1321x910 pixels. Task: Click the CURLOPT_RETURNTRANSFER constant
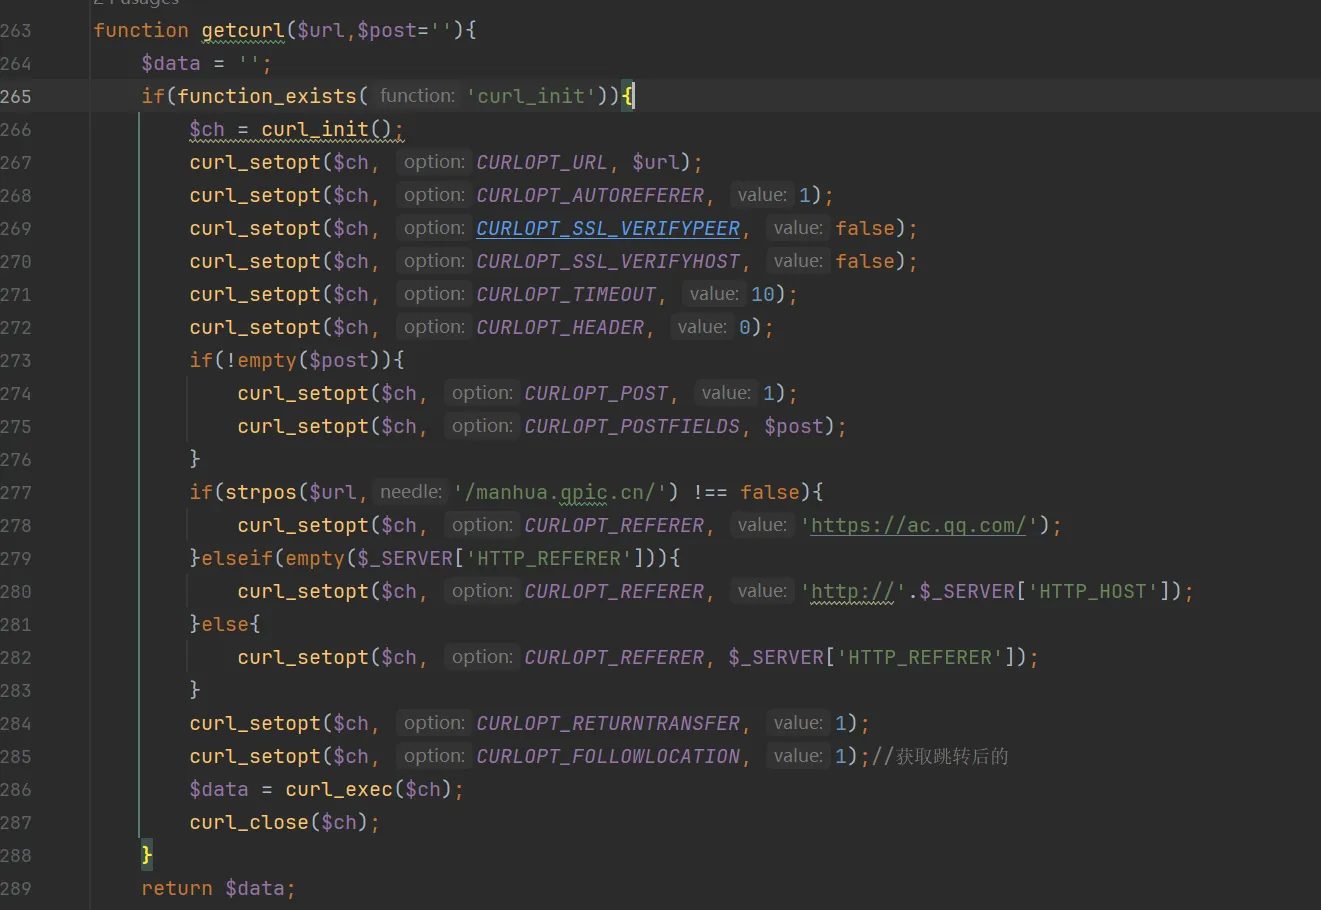608,723
